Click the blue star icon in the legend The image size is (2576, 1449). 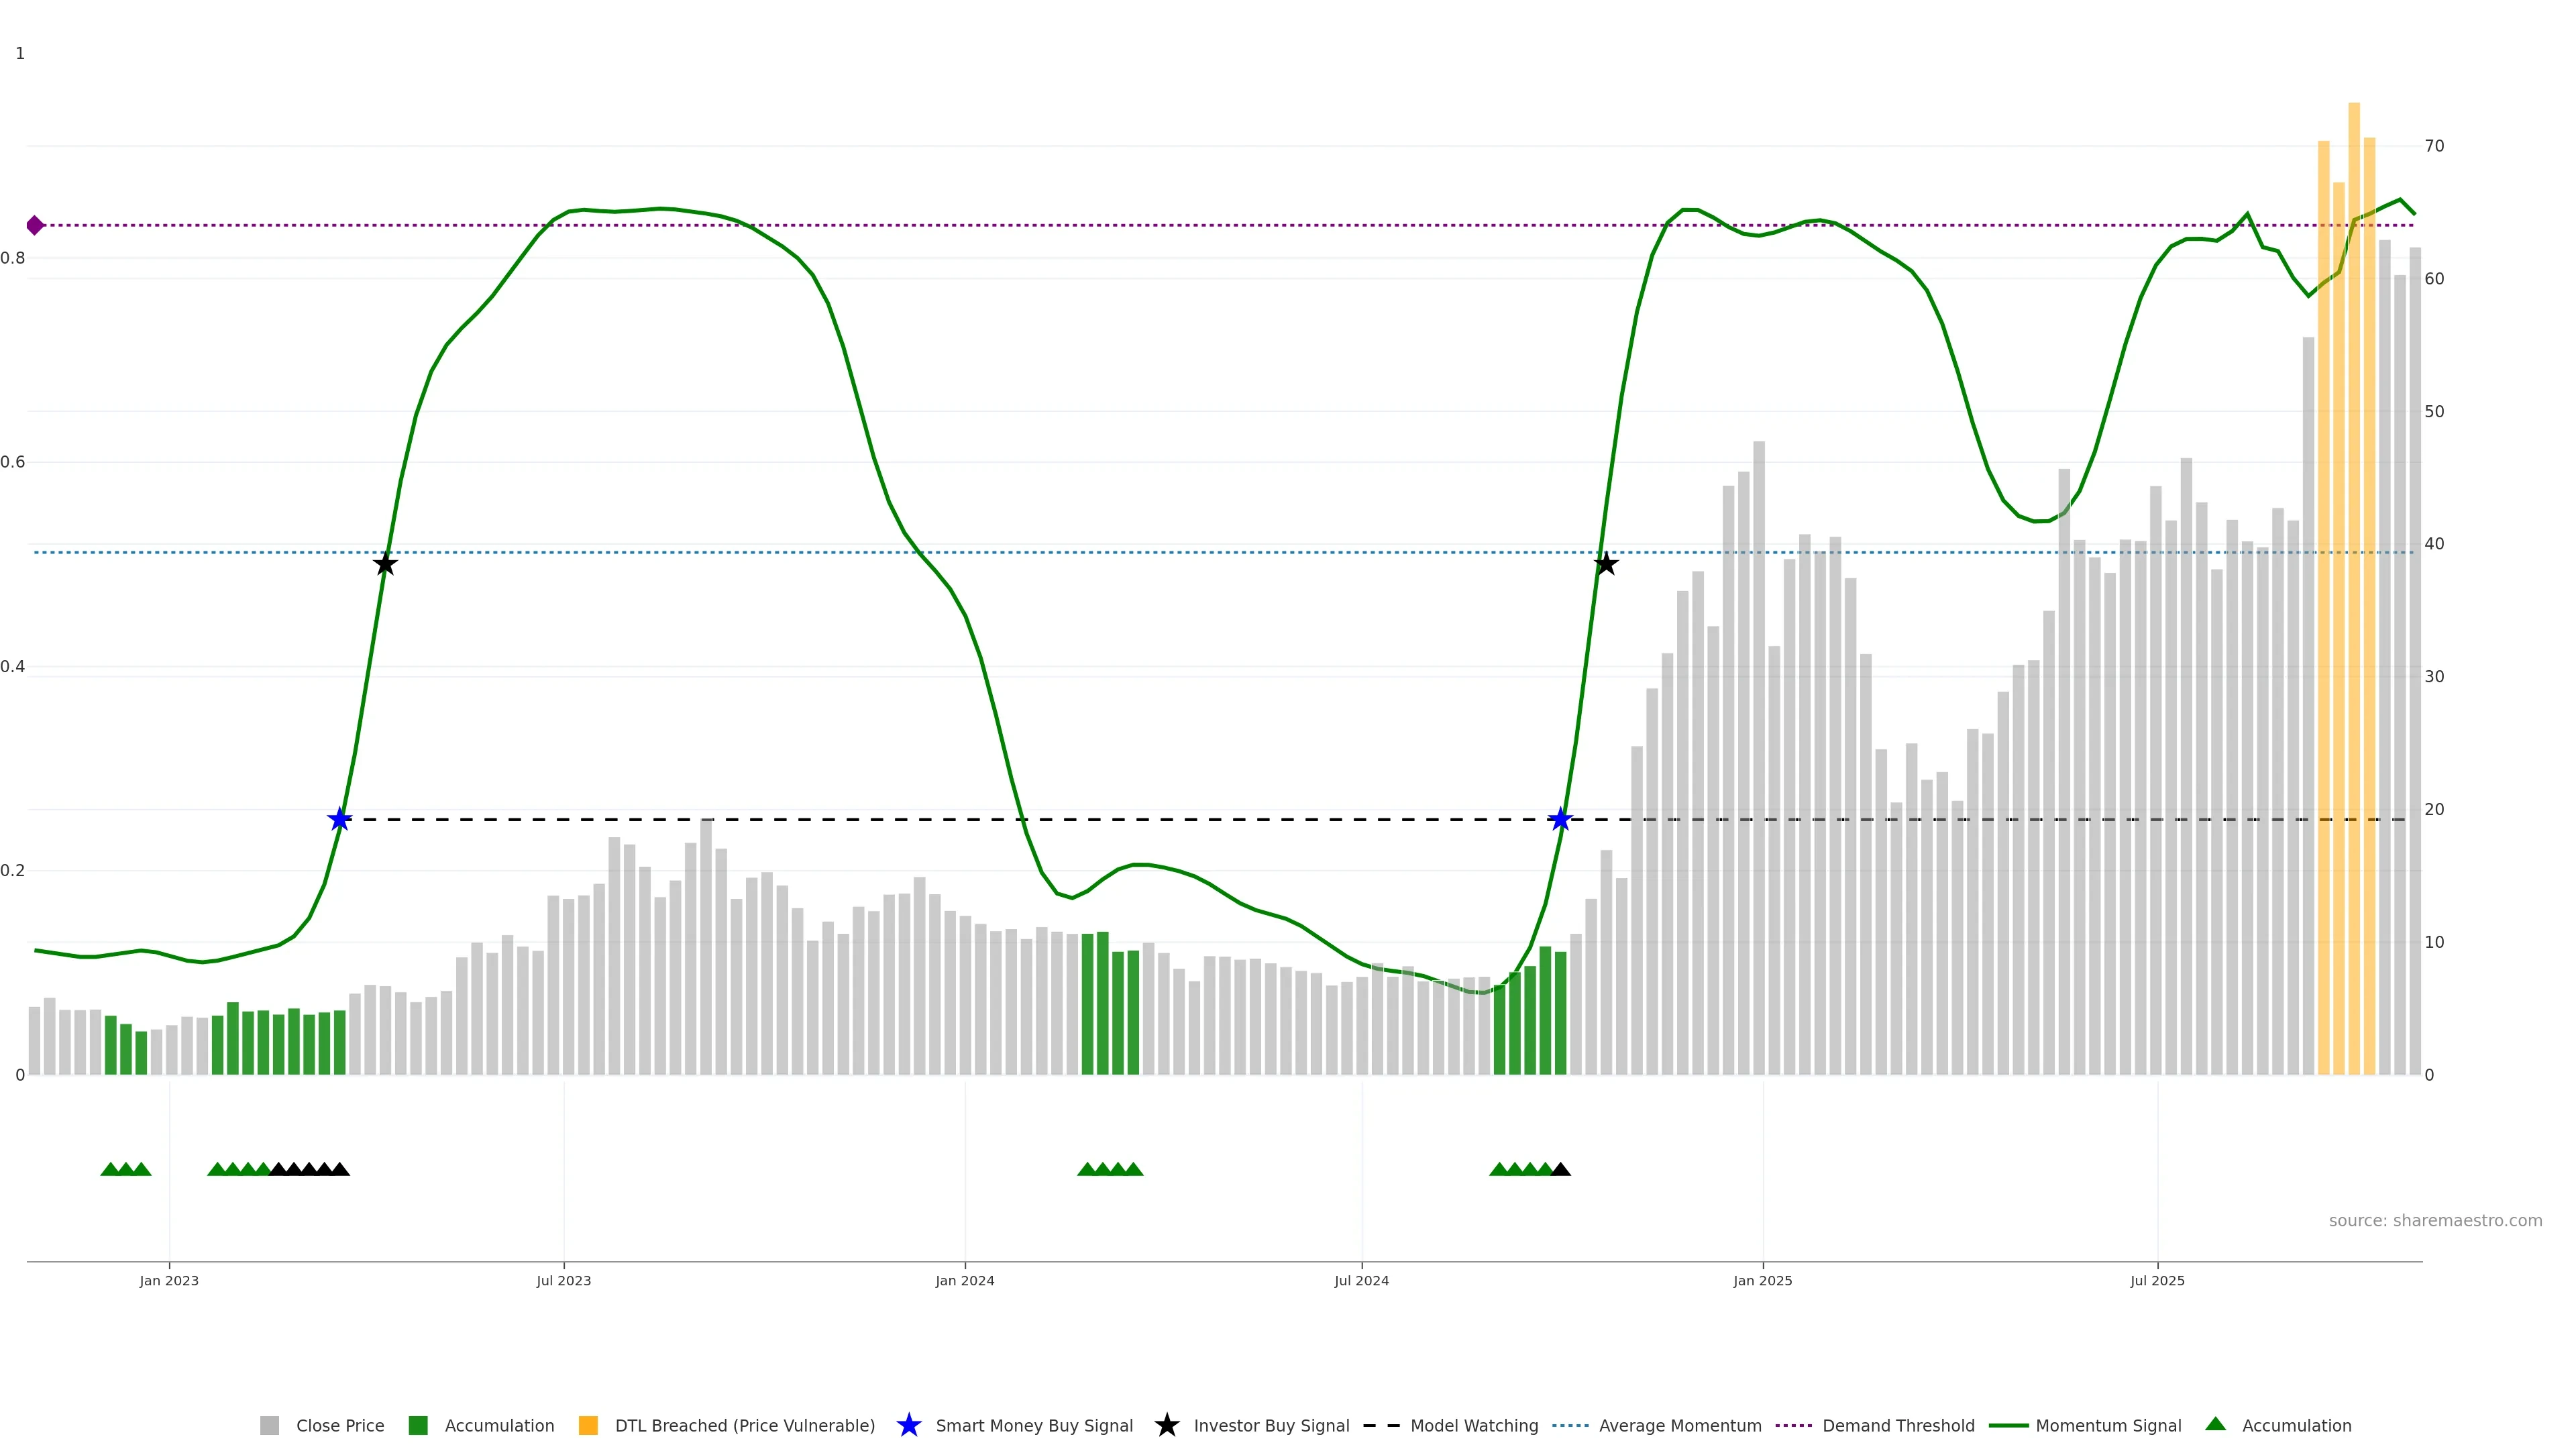909,1425
